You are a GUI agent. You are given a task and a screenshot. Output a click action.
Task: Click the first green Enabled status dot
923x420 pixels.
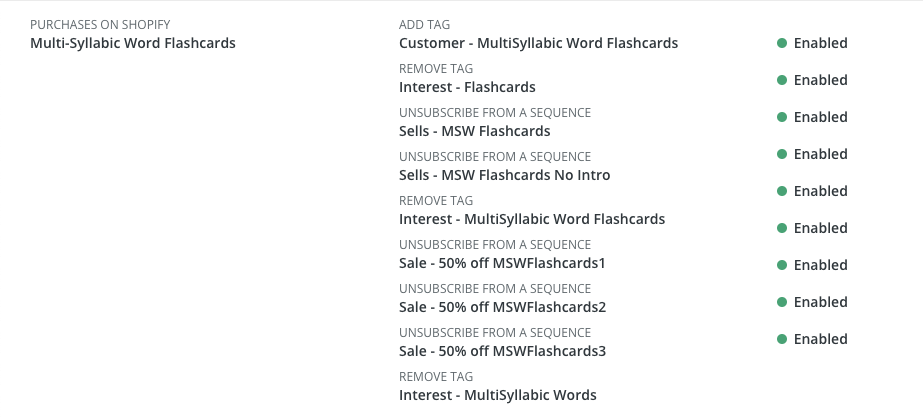(x=782, y=43)
